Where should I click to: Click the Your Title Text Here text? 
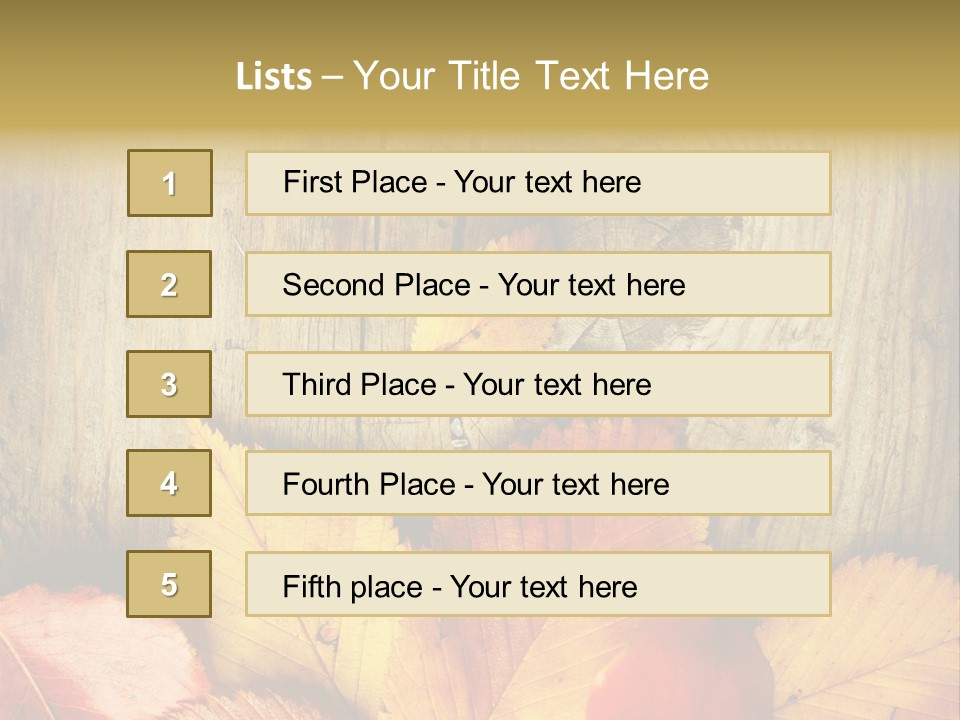(531, 77)
